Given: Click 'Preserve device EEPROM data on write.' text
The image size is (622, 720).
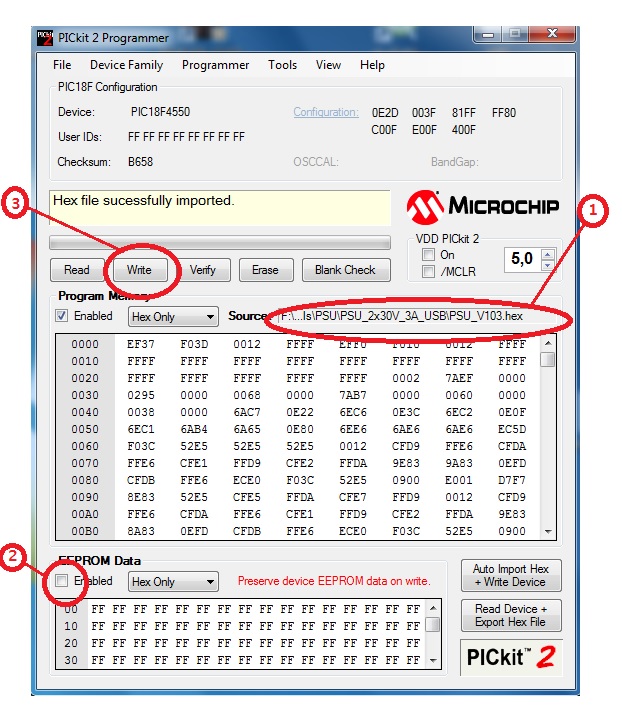Looking at the screenshot, I should pos(334,581).
